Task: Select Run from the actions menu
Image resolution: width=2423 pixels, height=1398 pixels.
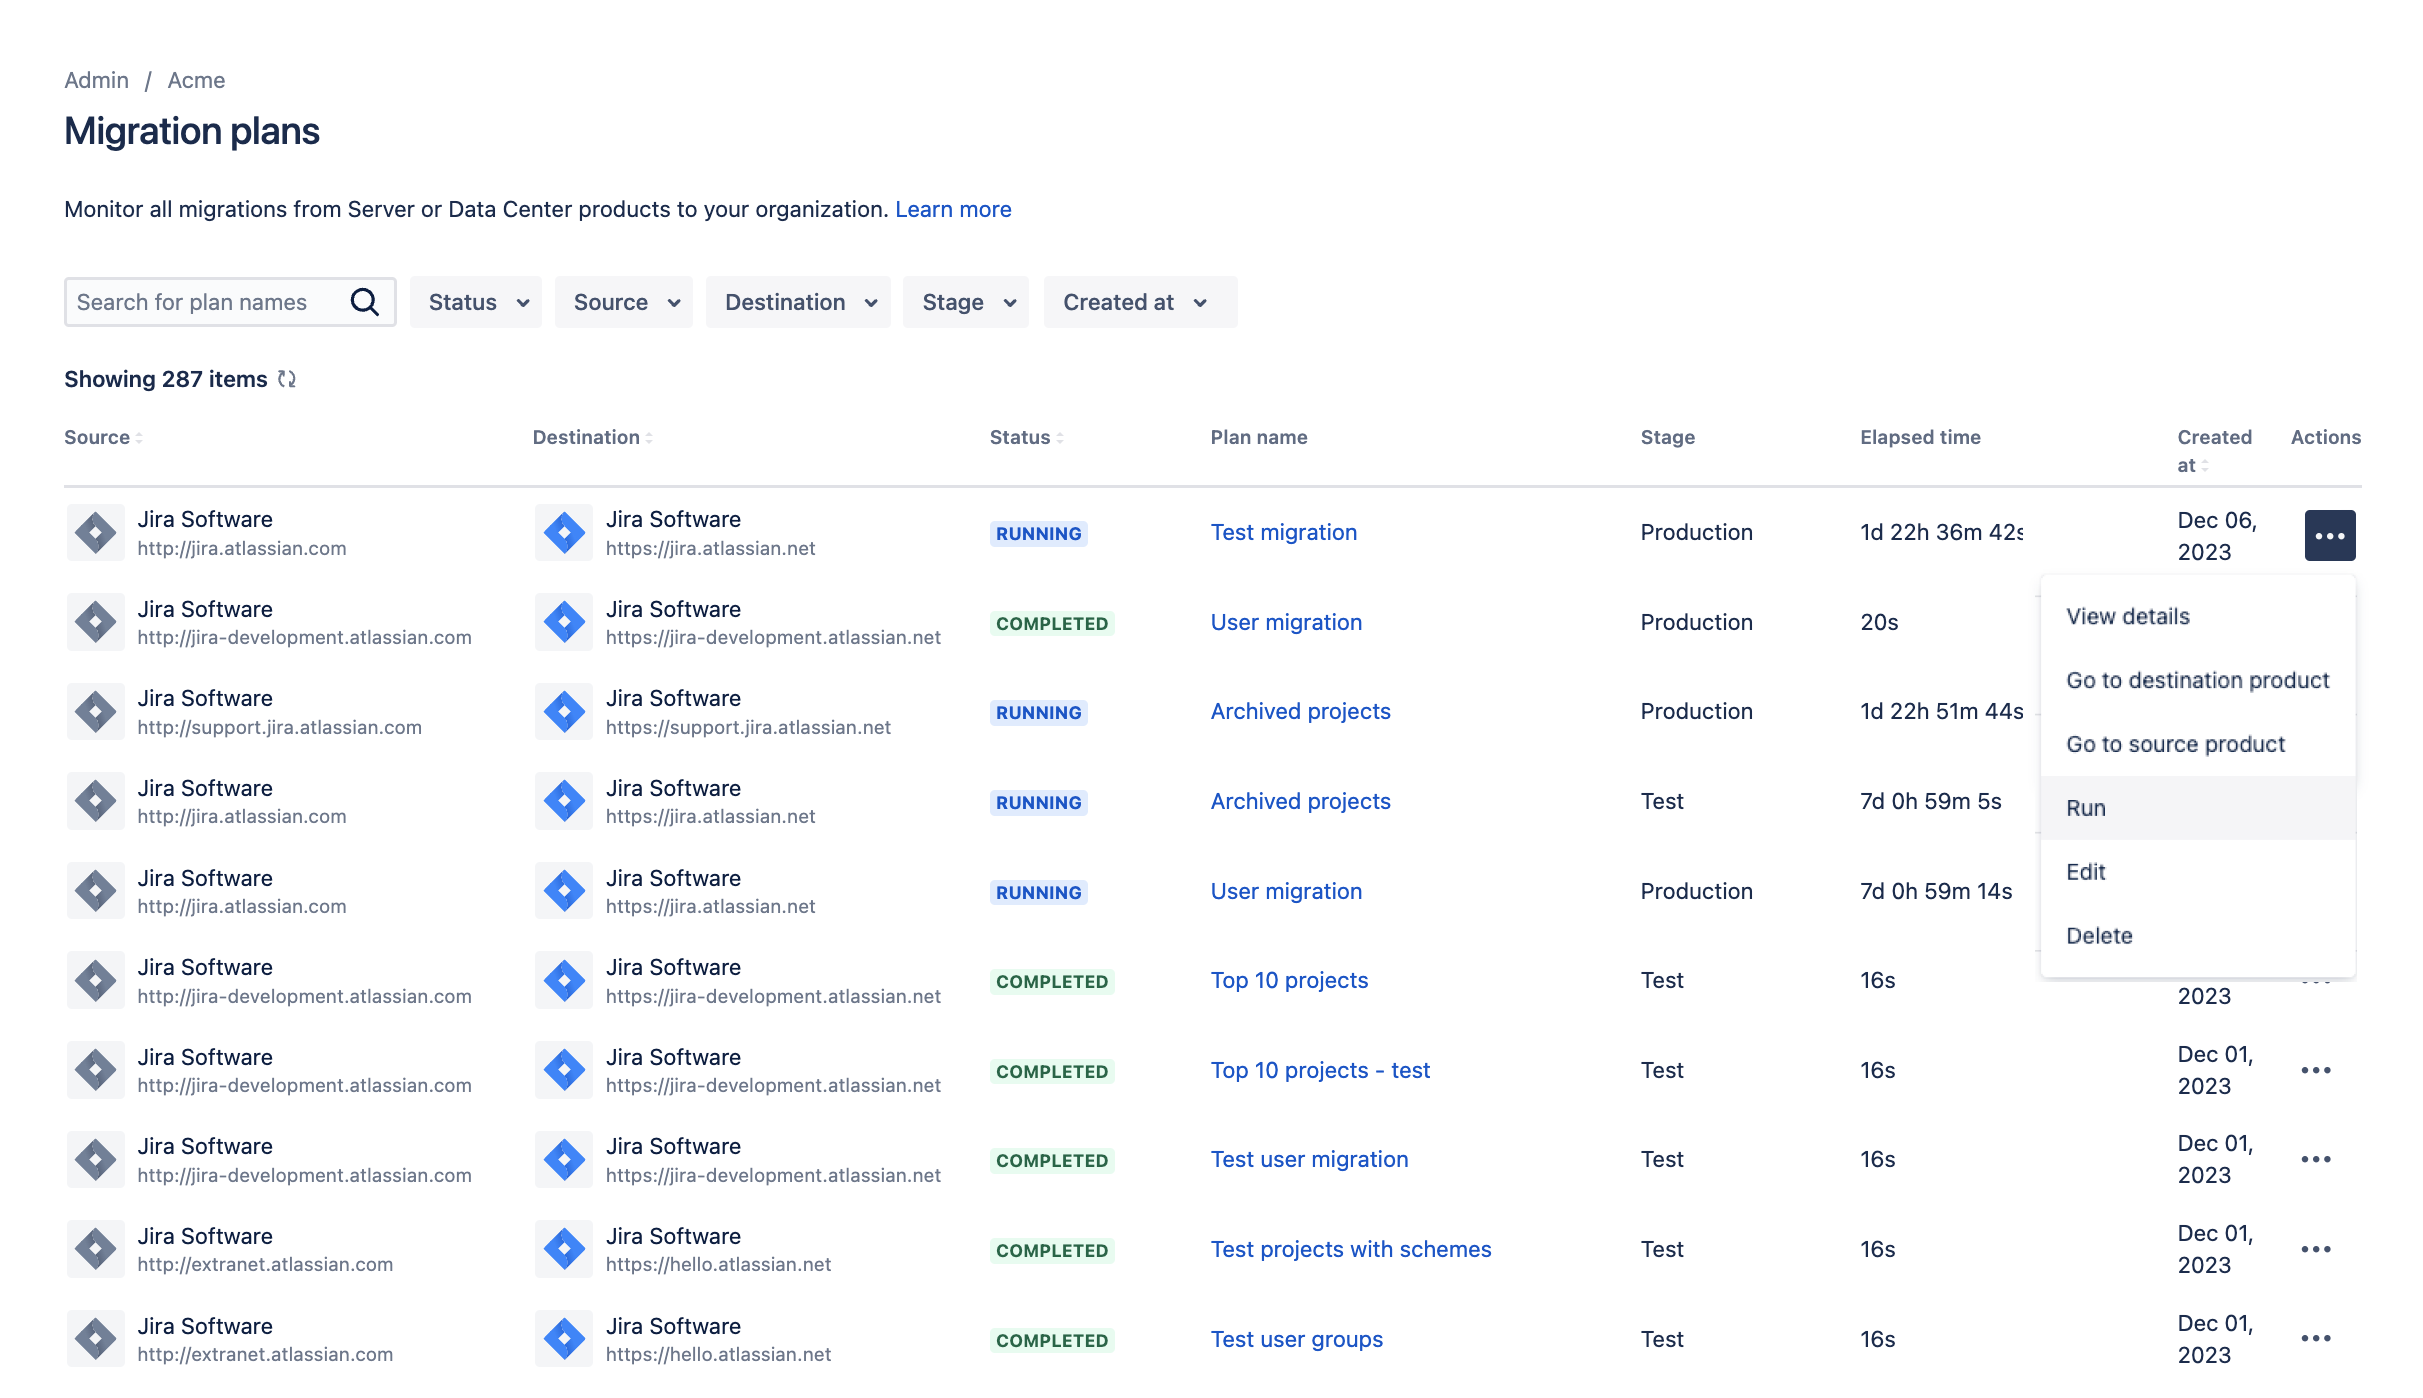Action: pos(2086,808)
